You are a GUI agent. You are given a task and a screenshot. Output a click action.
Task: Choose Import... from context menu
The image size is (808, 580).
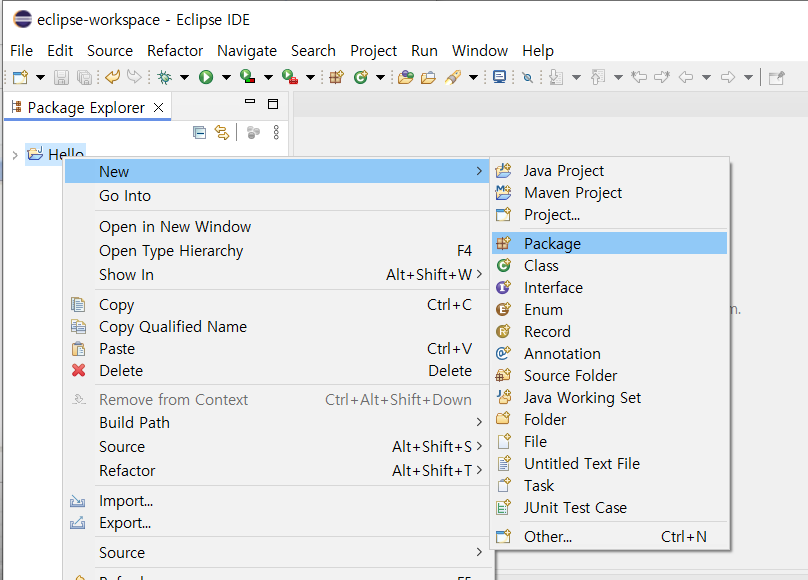(277, 501)
